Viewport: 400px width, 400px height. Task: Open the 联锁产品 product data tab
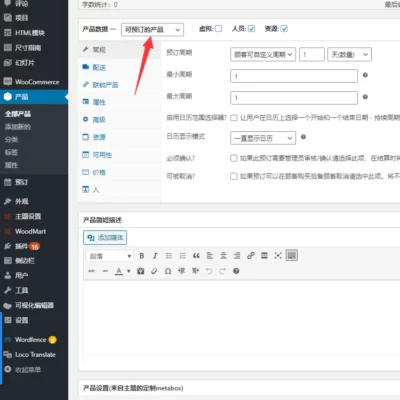pos(119,85)
